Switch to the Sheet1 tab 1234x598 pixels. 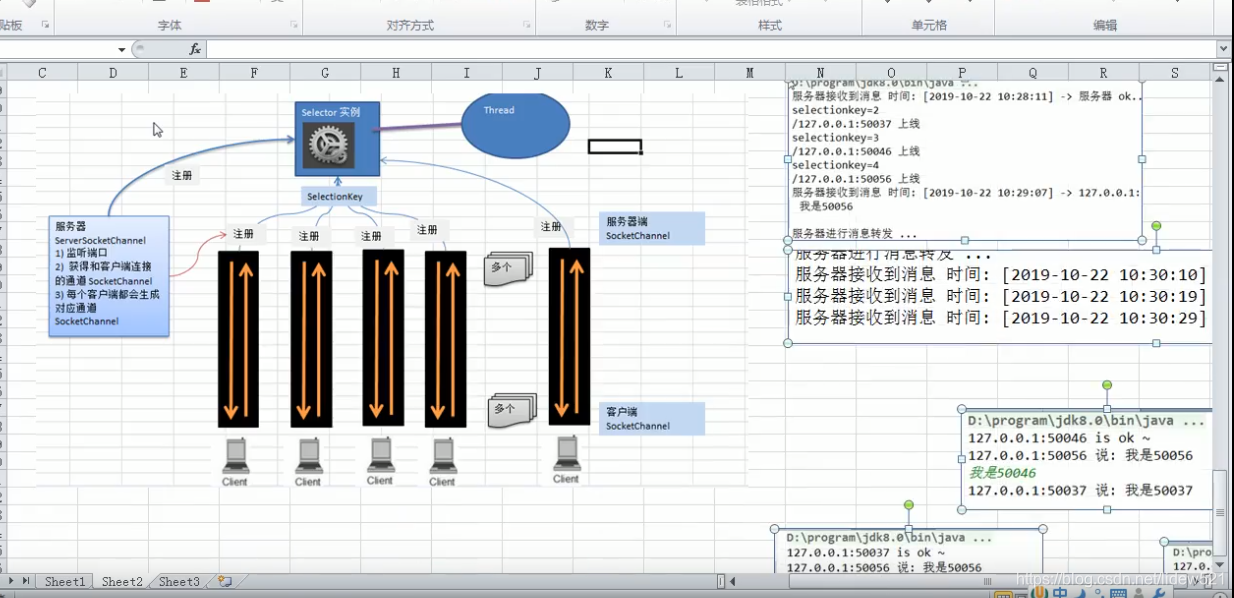tap(65, 581)
